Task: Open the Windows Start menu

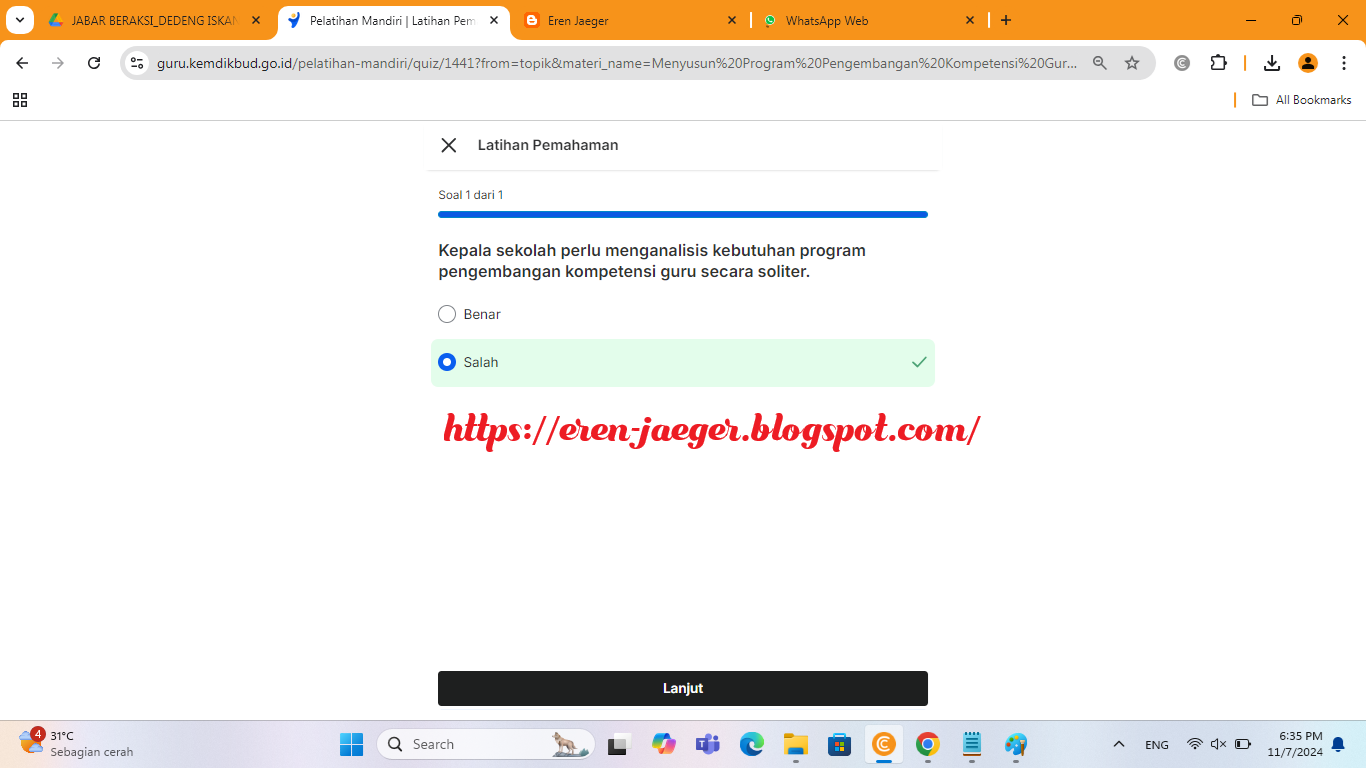Action: pyautogui.click(x=352, y=744)
